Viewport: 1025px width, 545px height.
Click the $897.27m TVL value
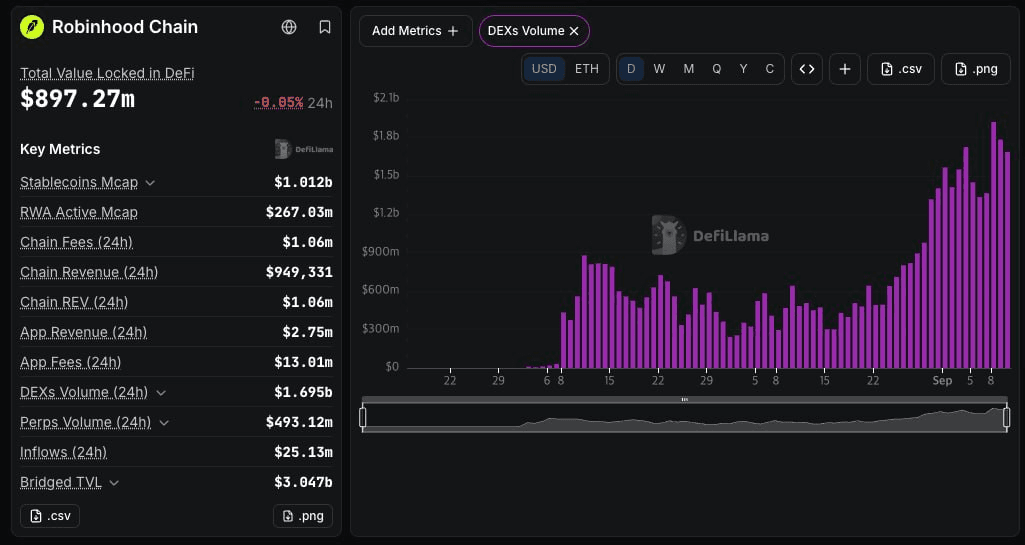[x=77, y=99]
